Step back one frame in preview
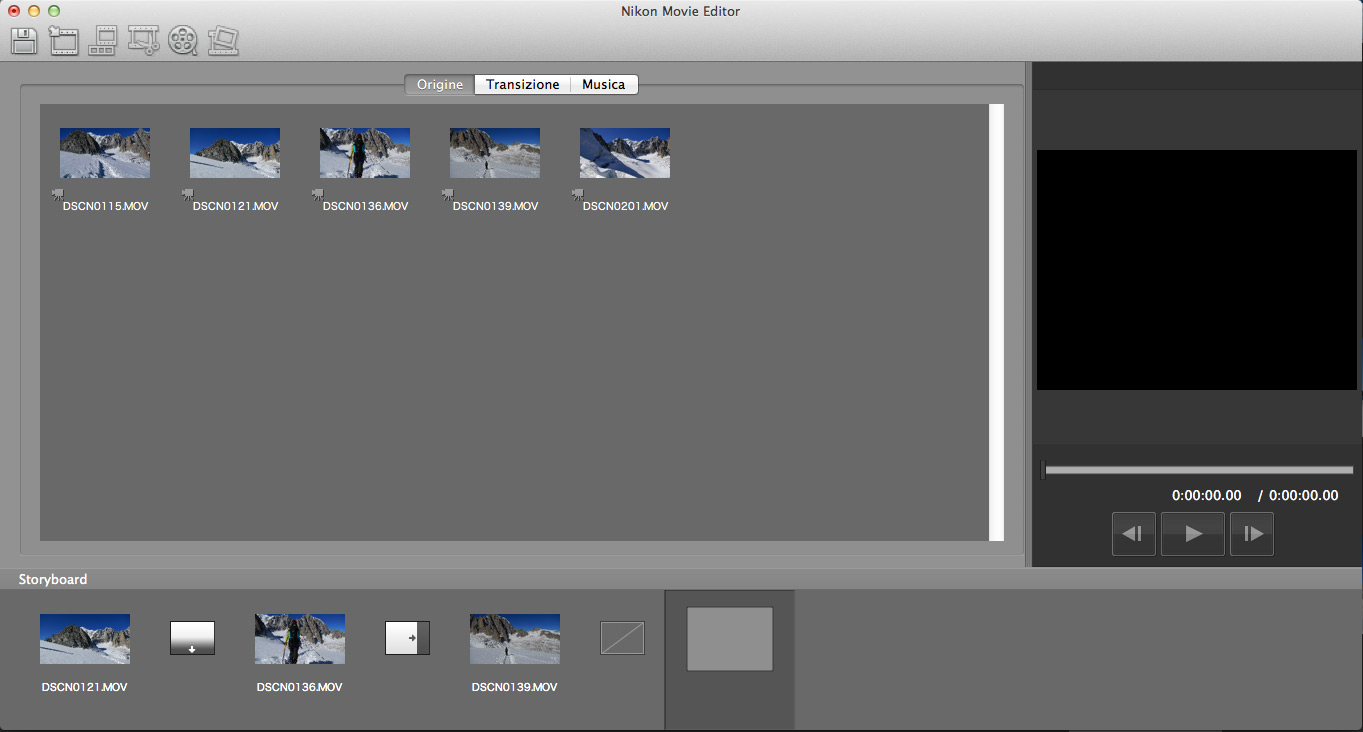1363x732 pixels. point(1134,534)
